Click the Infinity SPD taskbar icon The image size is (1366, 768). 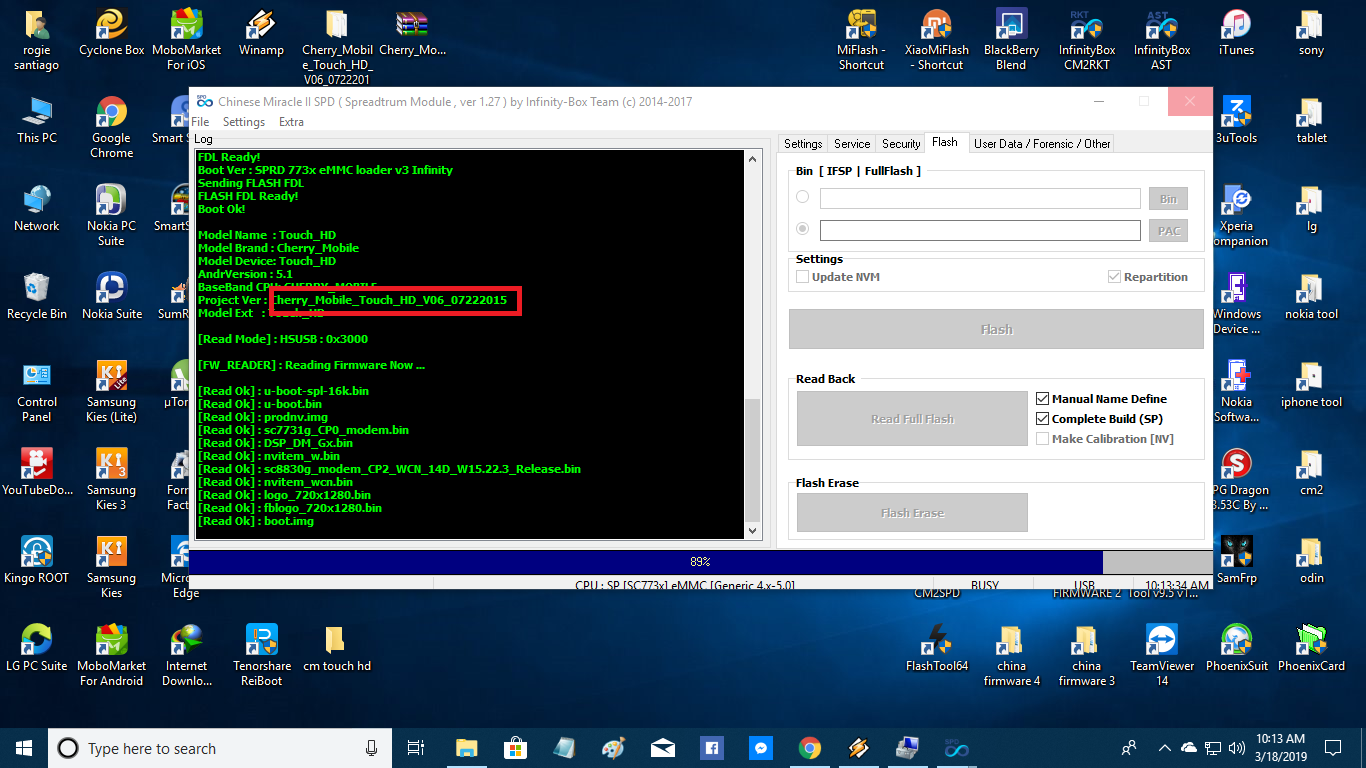[956, 747]
